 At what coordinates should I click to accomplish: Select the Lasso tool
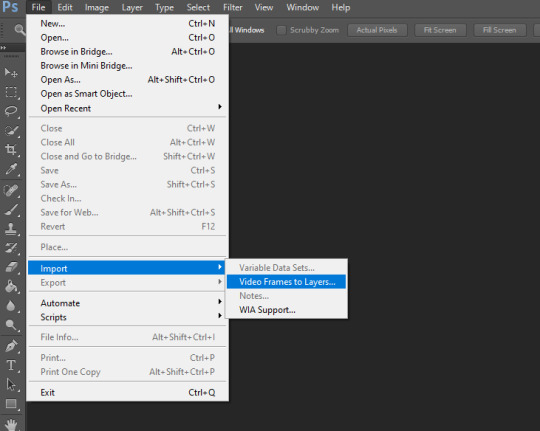click(11, 111)
